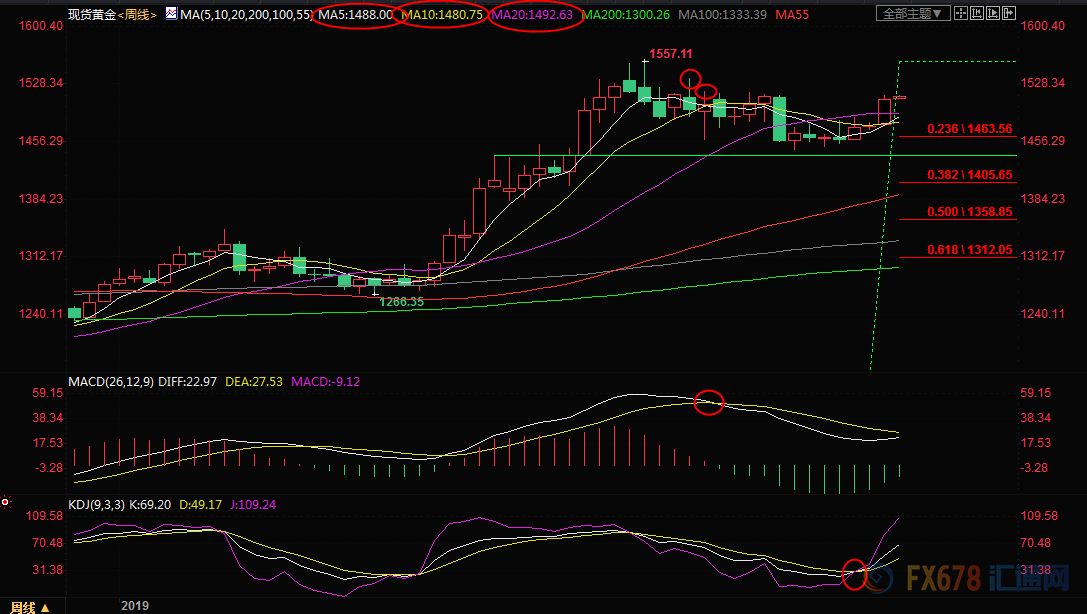The width and height of the screenshot is (1087, 614).
Task: Click the <周线> period label beside 现货黄金
Action: (x=135, y=15)
